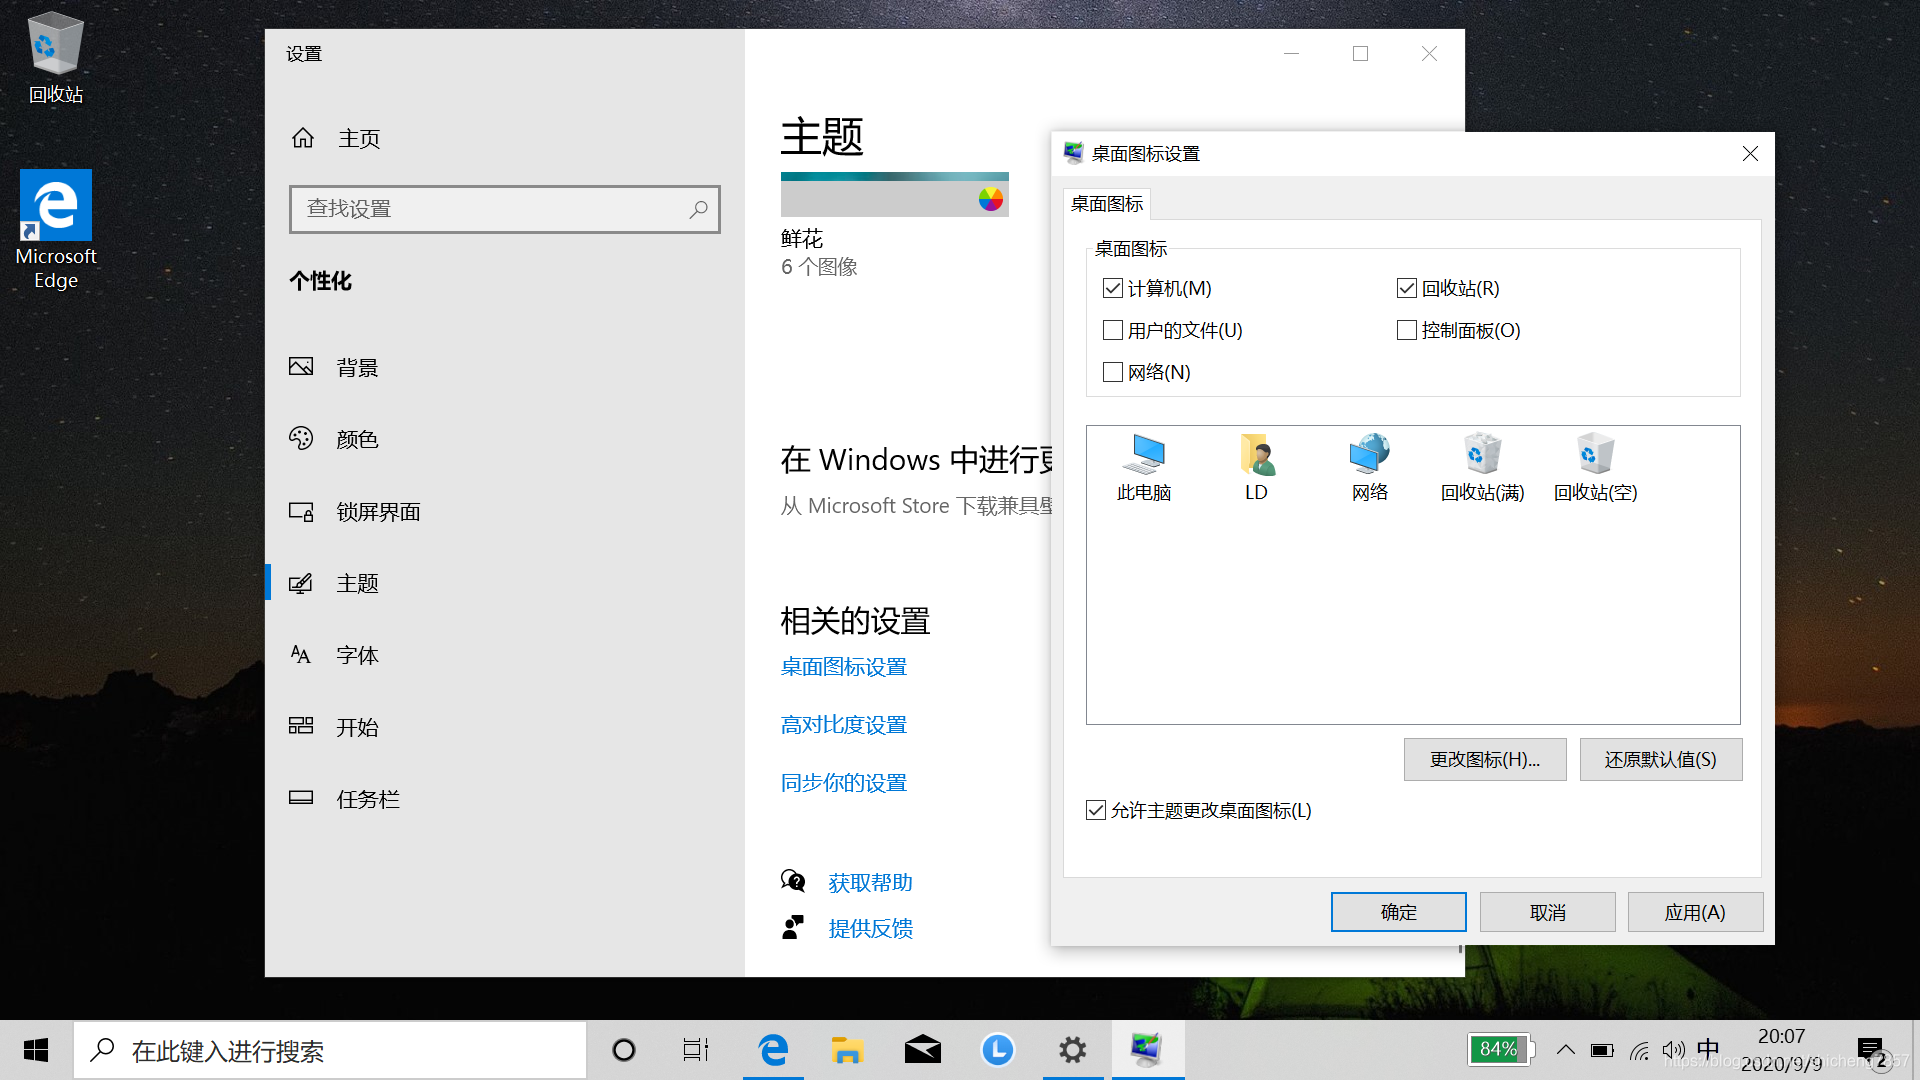Select the 桌面图标 tab

(1107, 204)
